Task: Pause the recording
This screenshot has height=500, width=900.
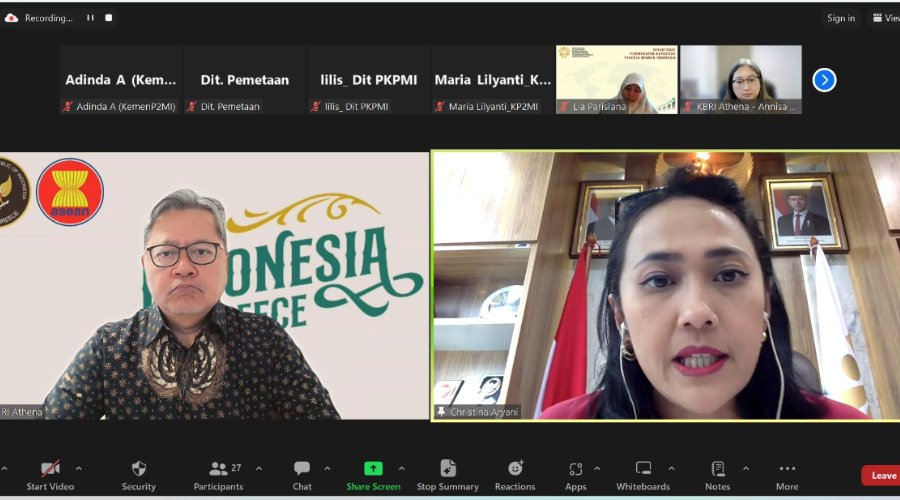Action: pyautogui.click(x=90, y=18)
